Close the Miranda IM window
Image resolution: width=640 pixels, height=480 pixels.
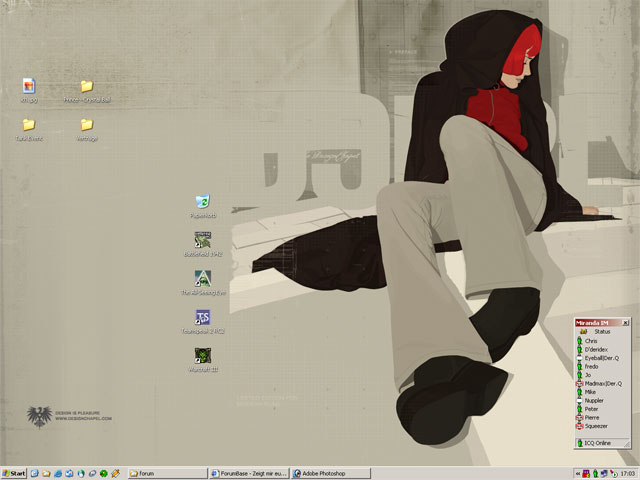pos(625,323)
